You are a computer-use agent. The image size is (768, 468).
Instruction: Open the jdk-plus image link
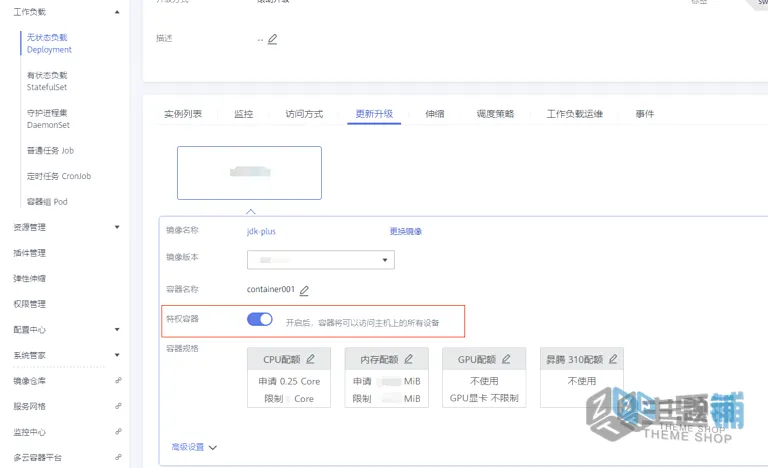click(x=261, y=231)
